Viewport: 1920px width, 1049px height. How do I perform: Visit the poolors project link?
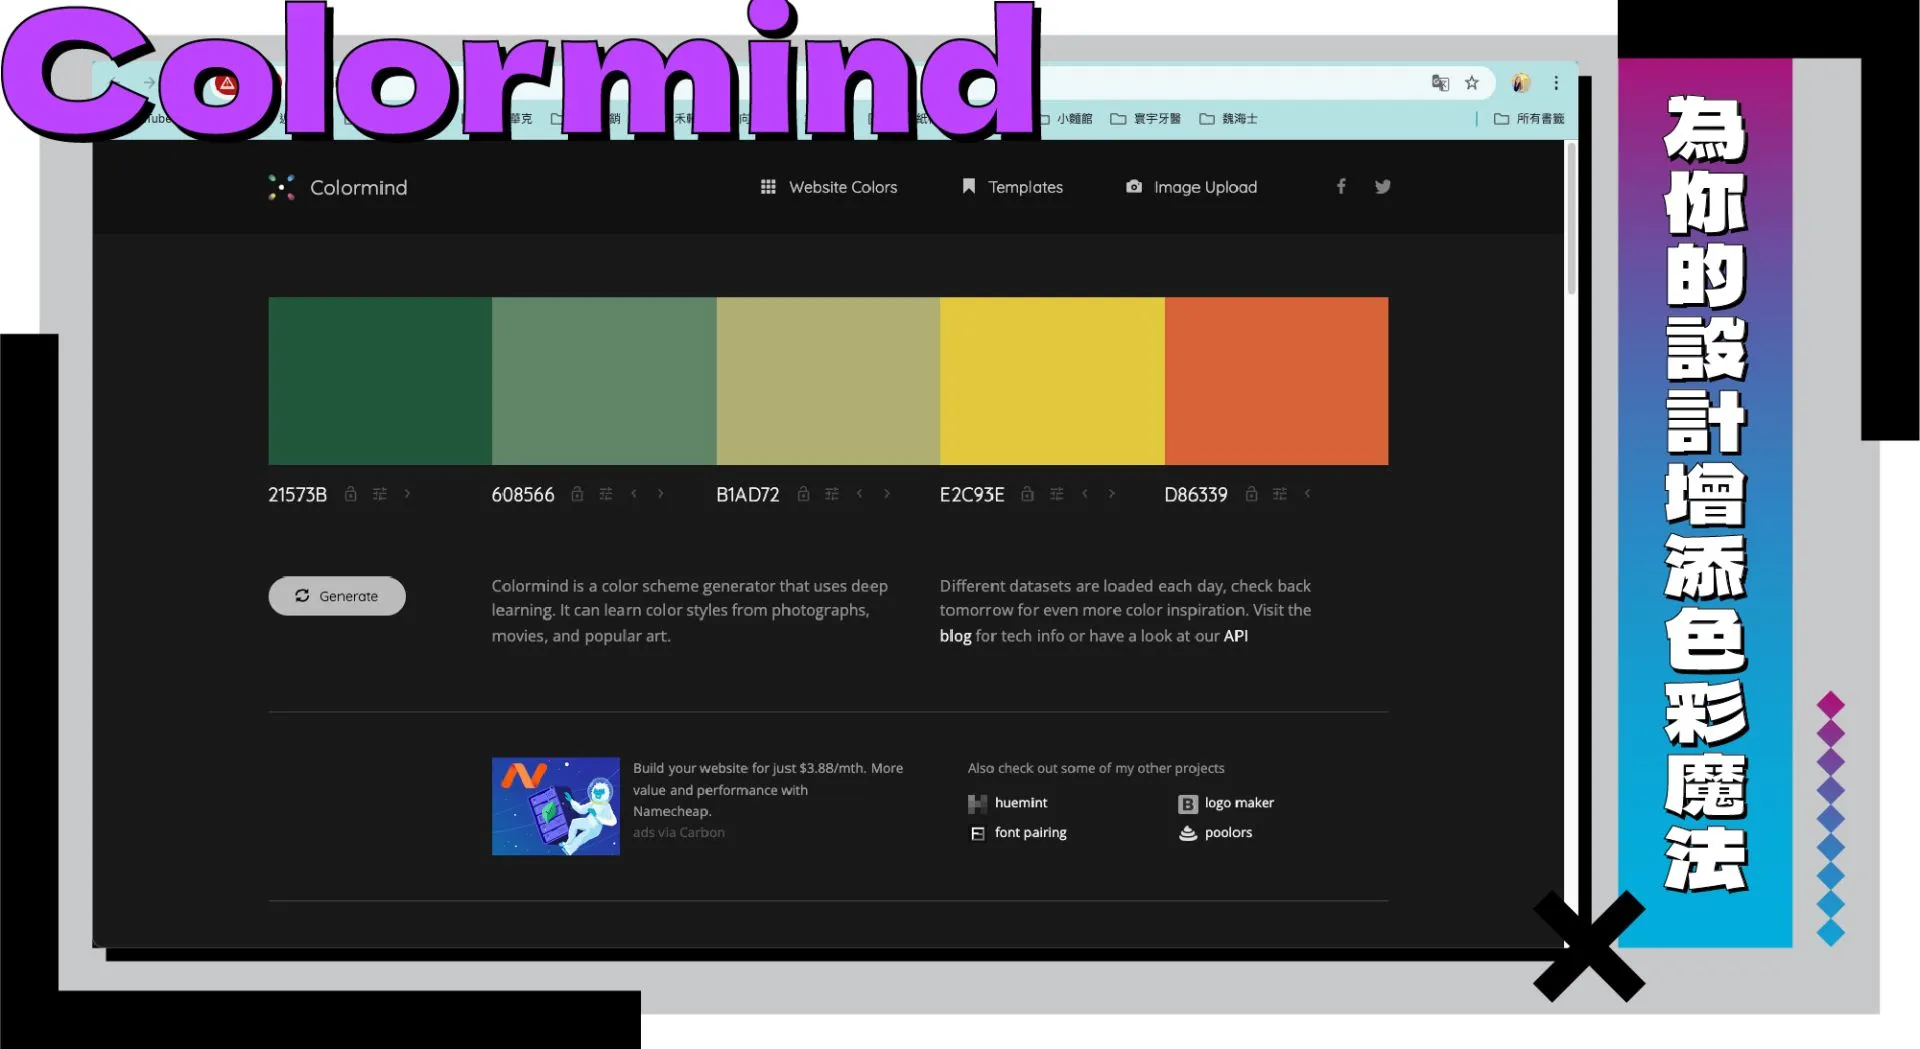click(1215, 833)
